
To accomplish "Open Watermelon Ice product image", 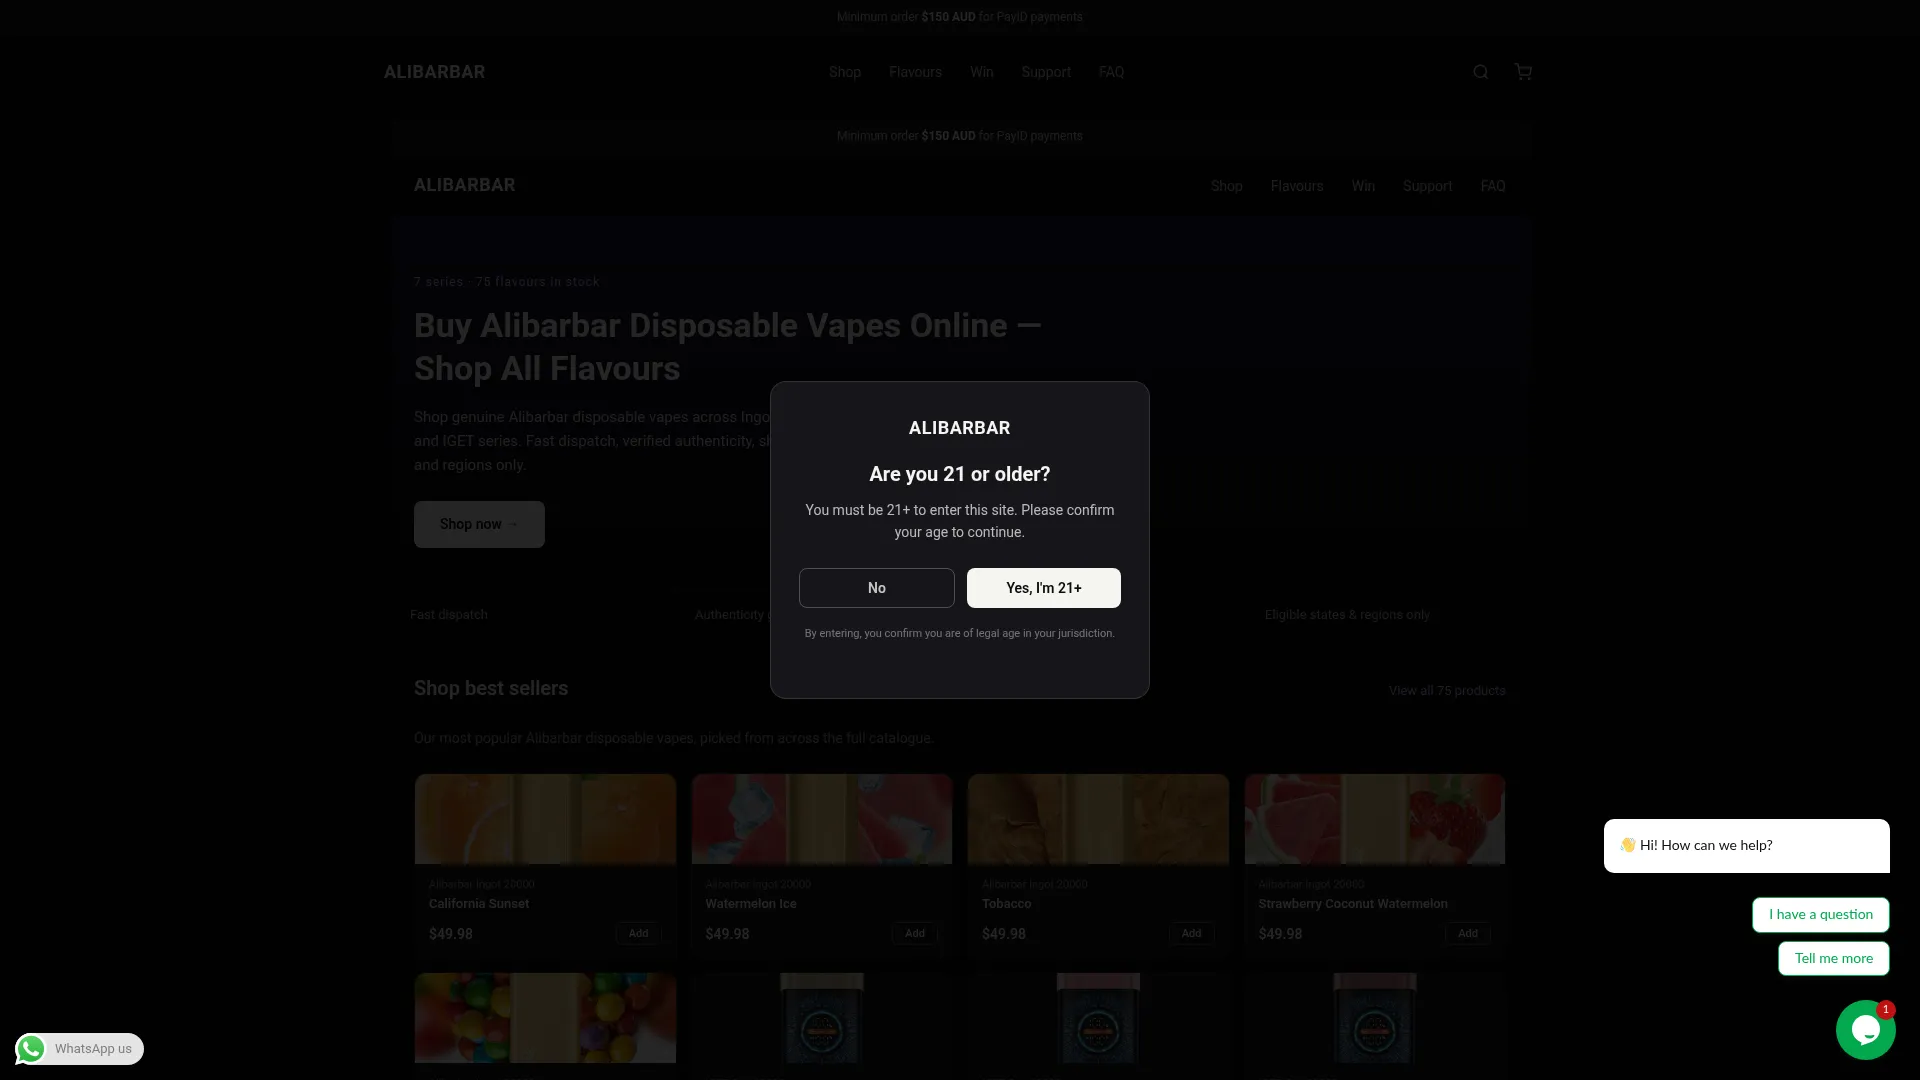I will point(822,819).
